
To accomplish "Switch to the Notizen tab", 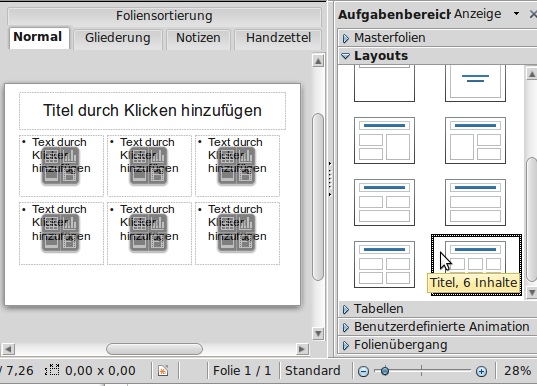I will pyautogui.click(x=198, y=38).
